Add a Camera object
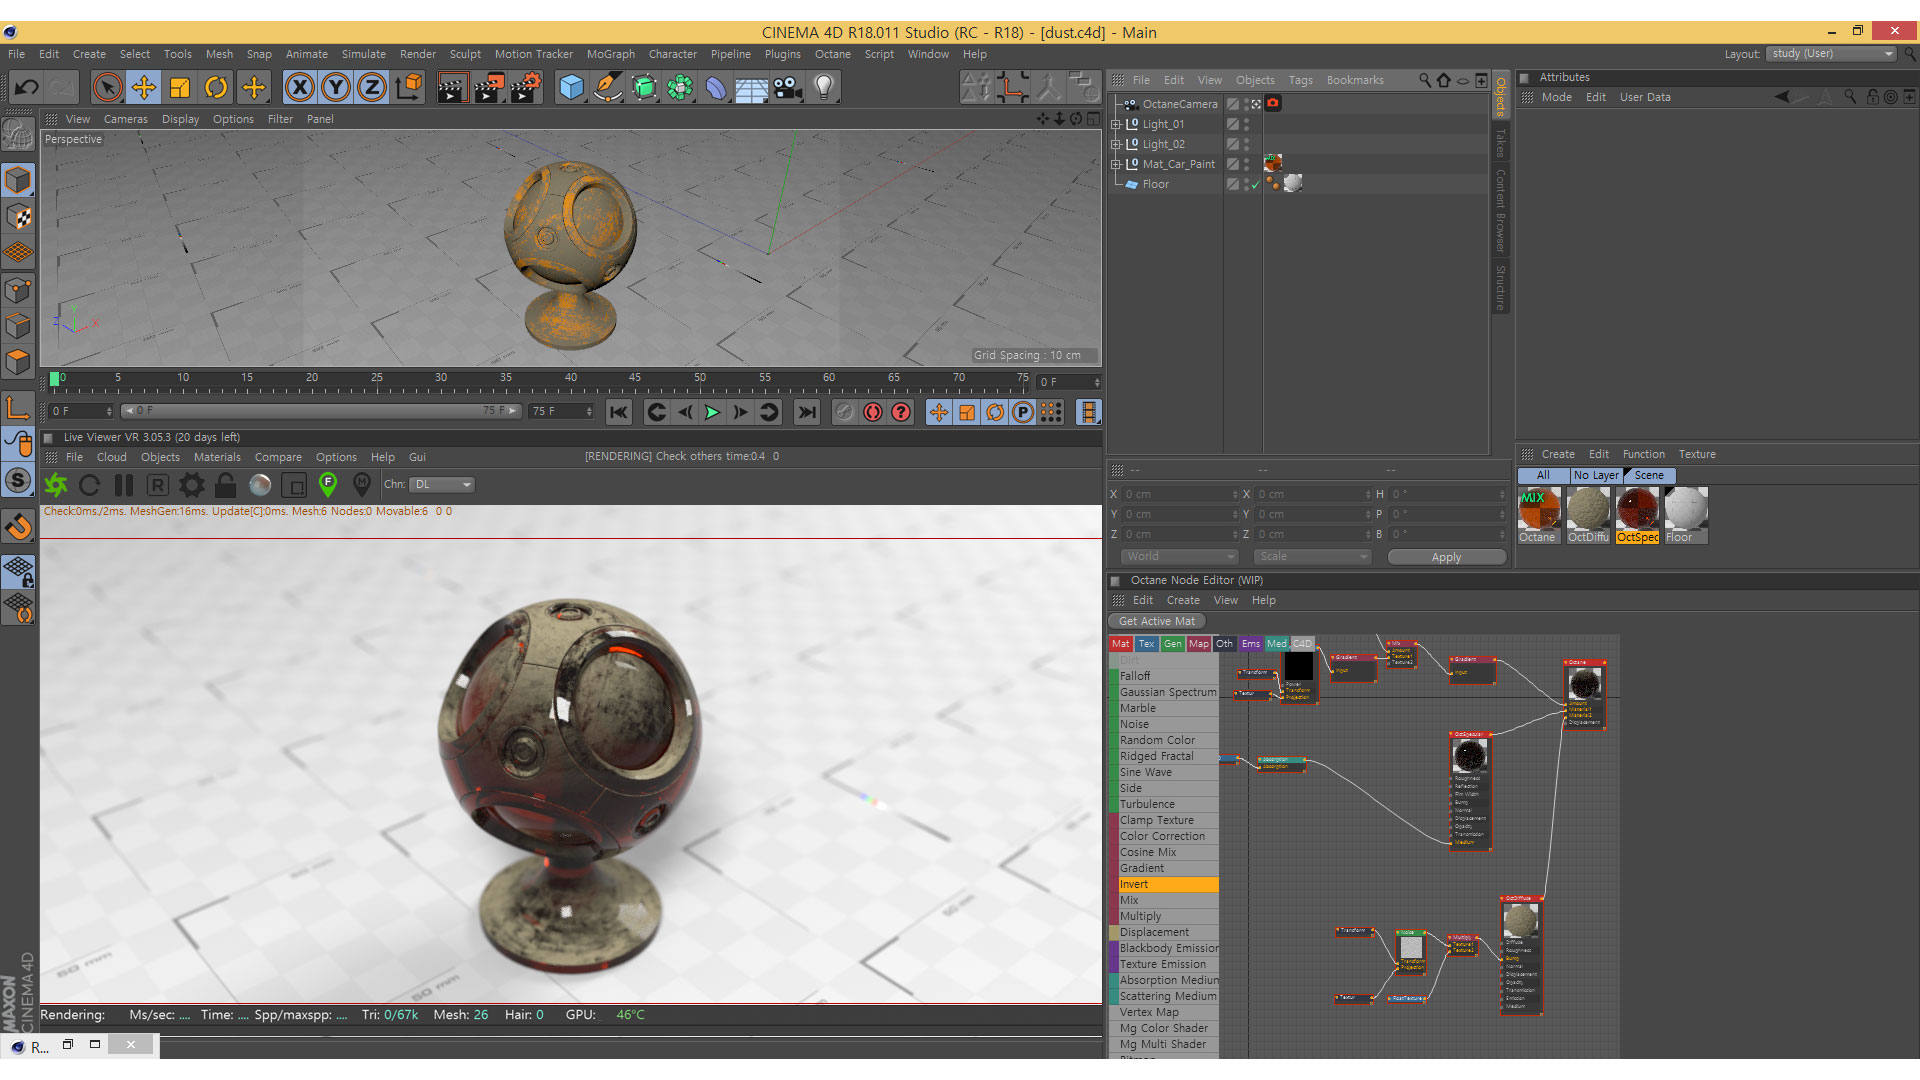 point(788,88)
